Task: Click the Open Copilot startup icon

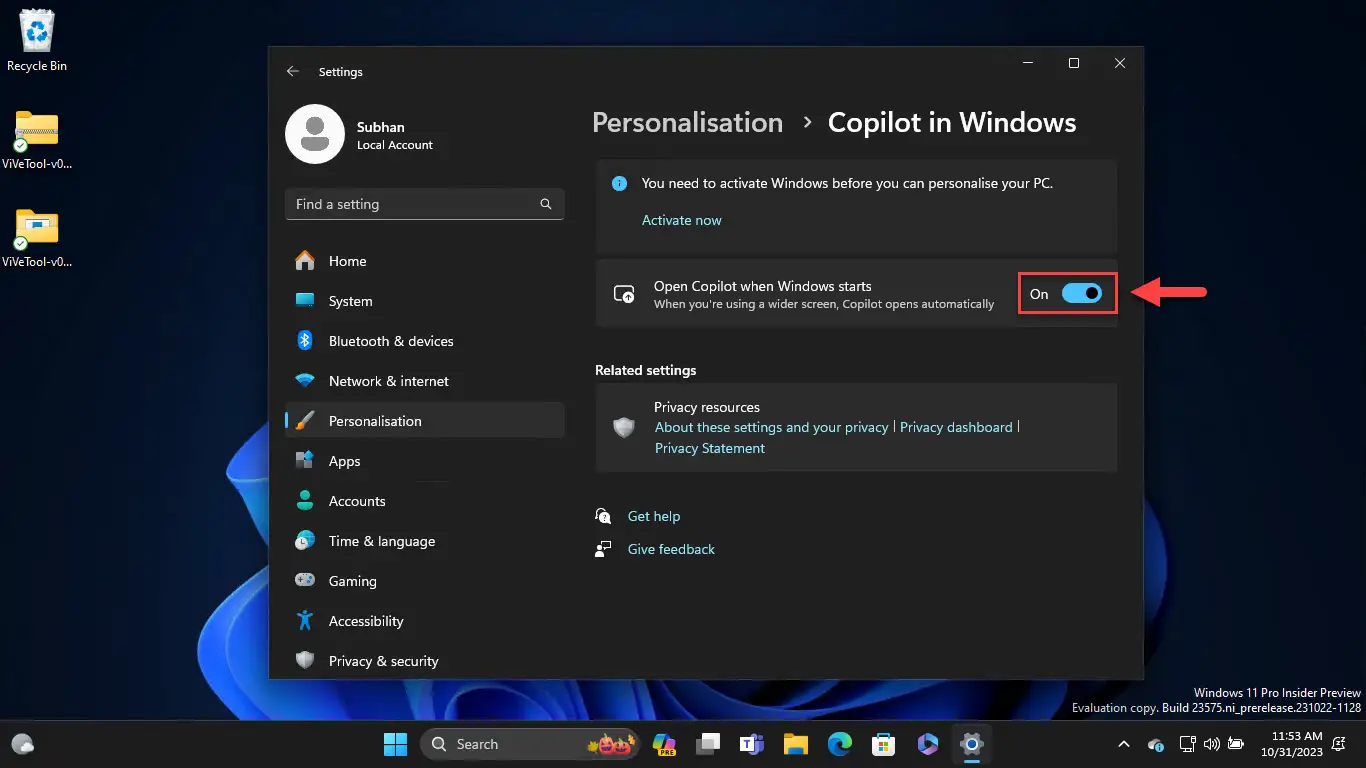Action: click(x=624, y=294)
